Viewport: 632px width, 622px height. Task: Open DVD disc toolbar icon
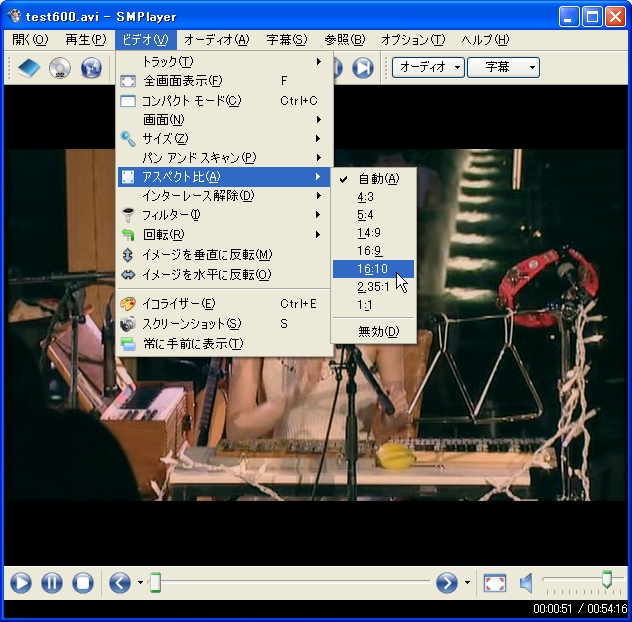[60, 67]
